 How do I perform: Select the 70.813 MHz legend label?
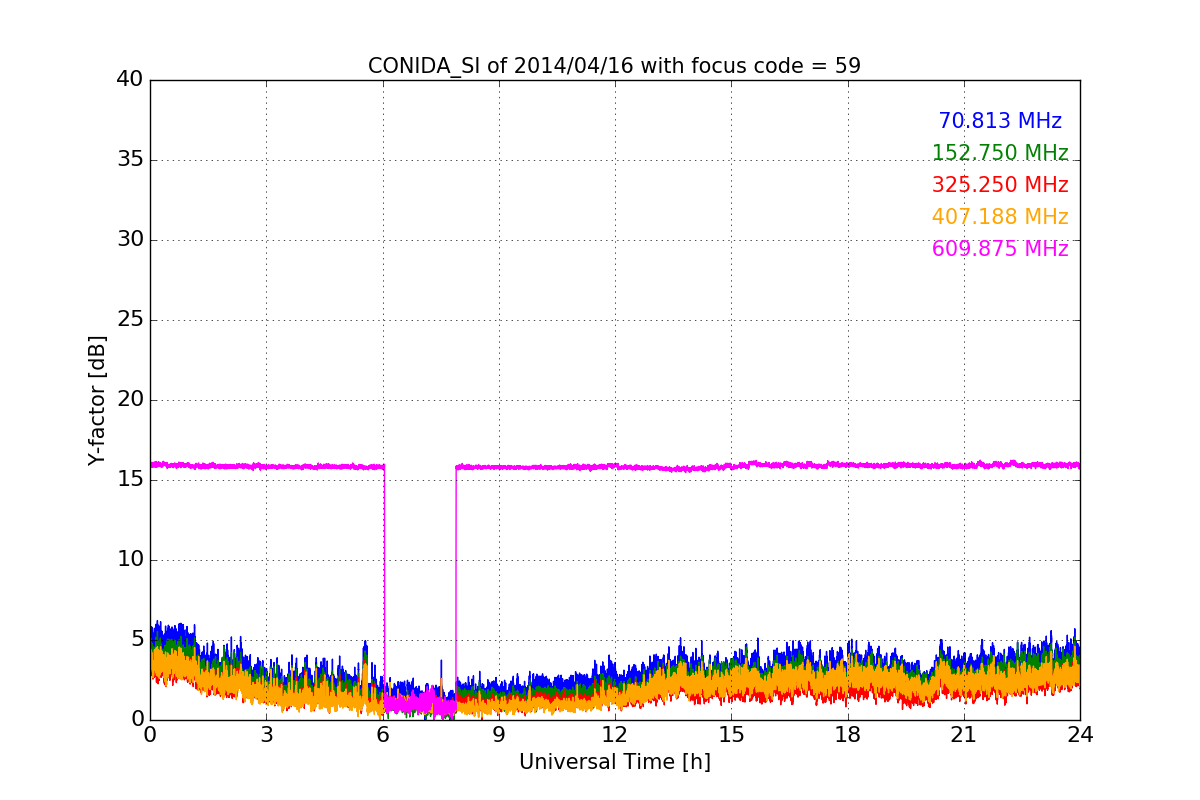click(1000, 121)
